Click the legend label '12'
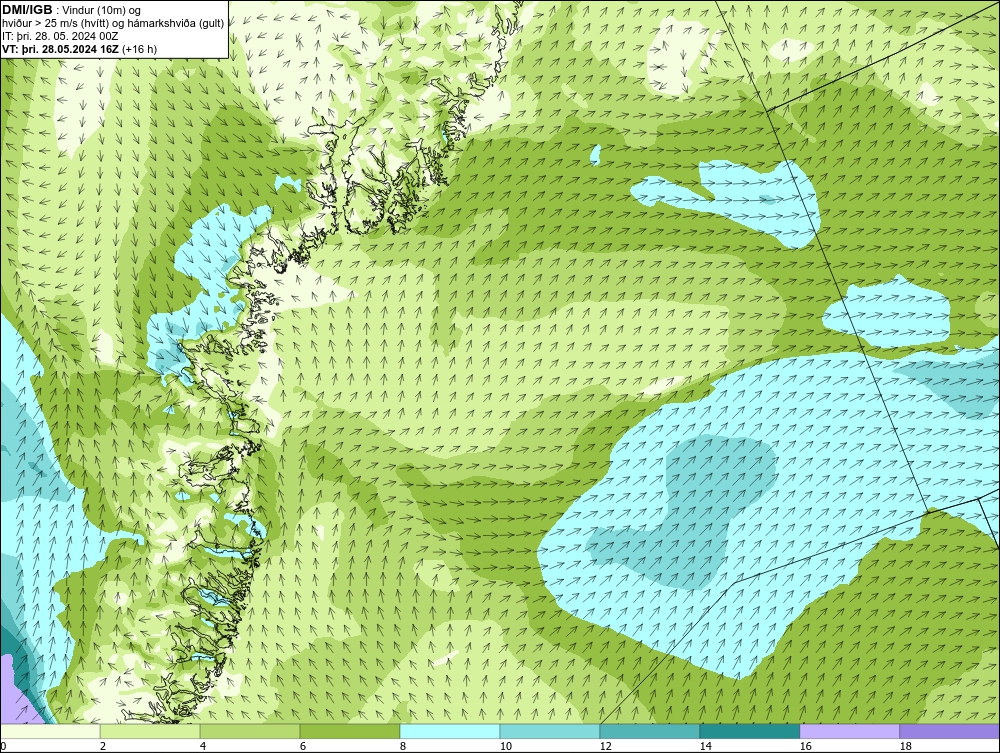 [x=605, y=746]
